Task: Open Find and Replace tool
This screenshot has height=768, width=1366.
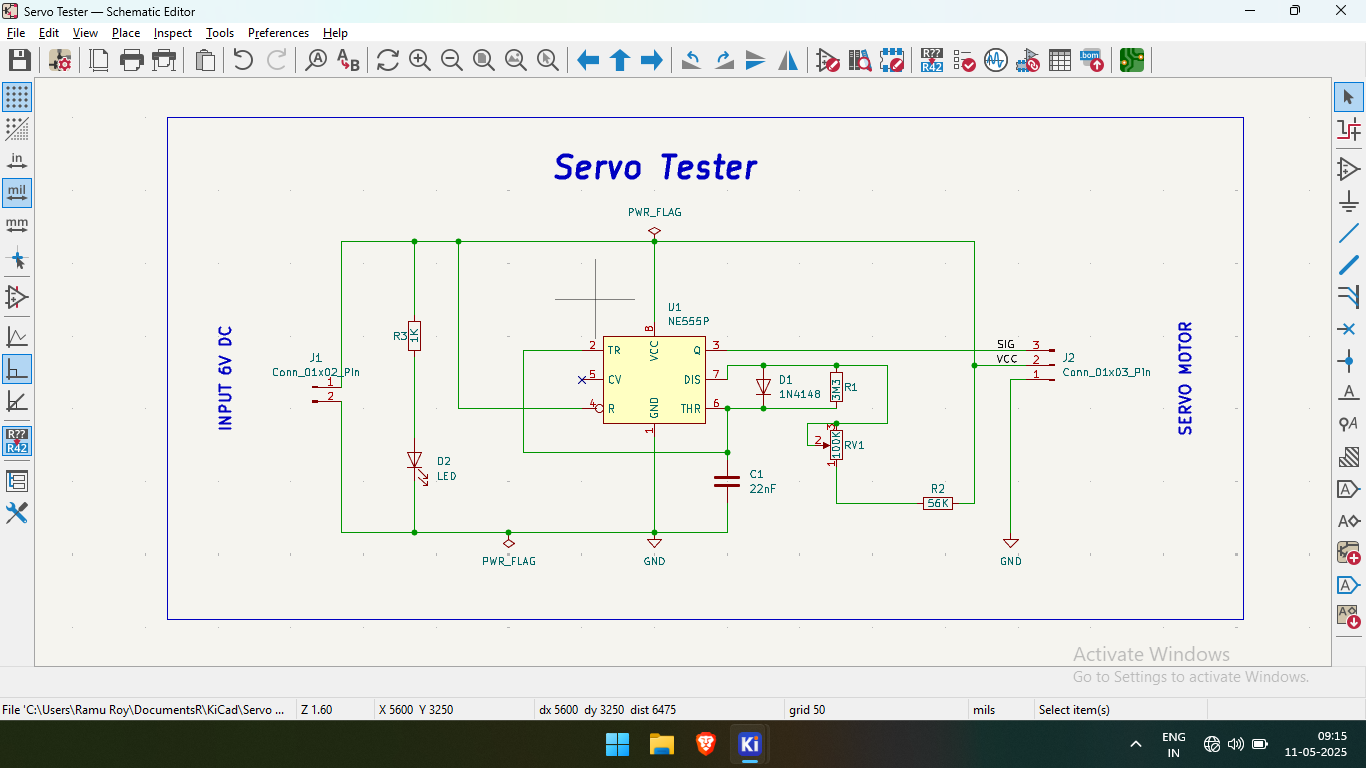Action: [x=348, y=60]
